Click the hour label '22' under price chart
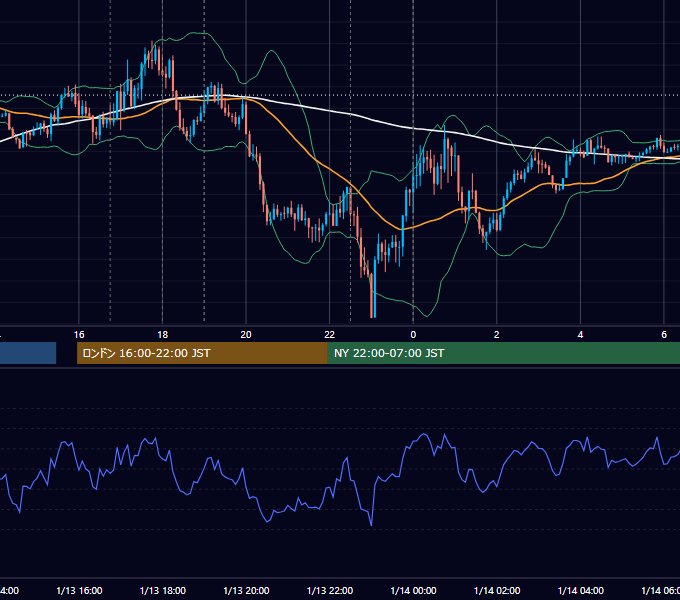 point(330,335)
